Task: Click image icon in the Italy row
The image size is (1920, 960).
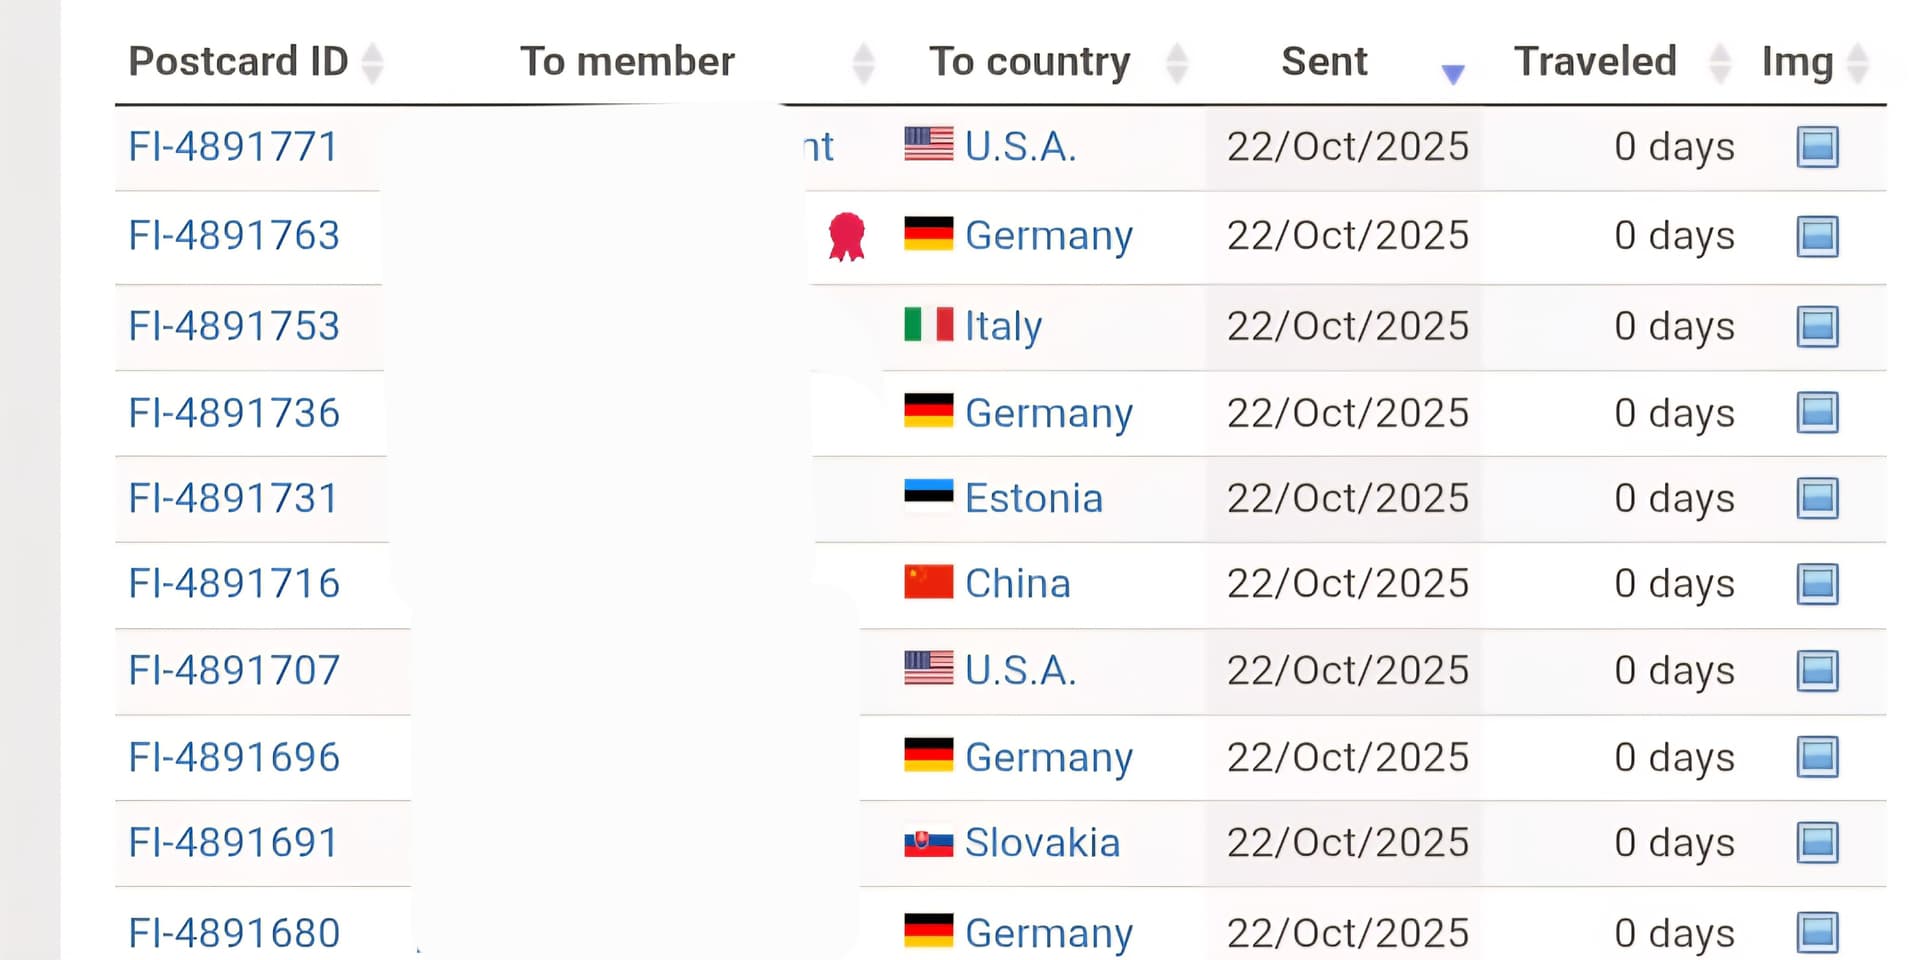Action: tap(1817, 327)
